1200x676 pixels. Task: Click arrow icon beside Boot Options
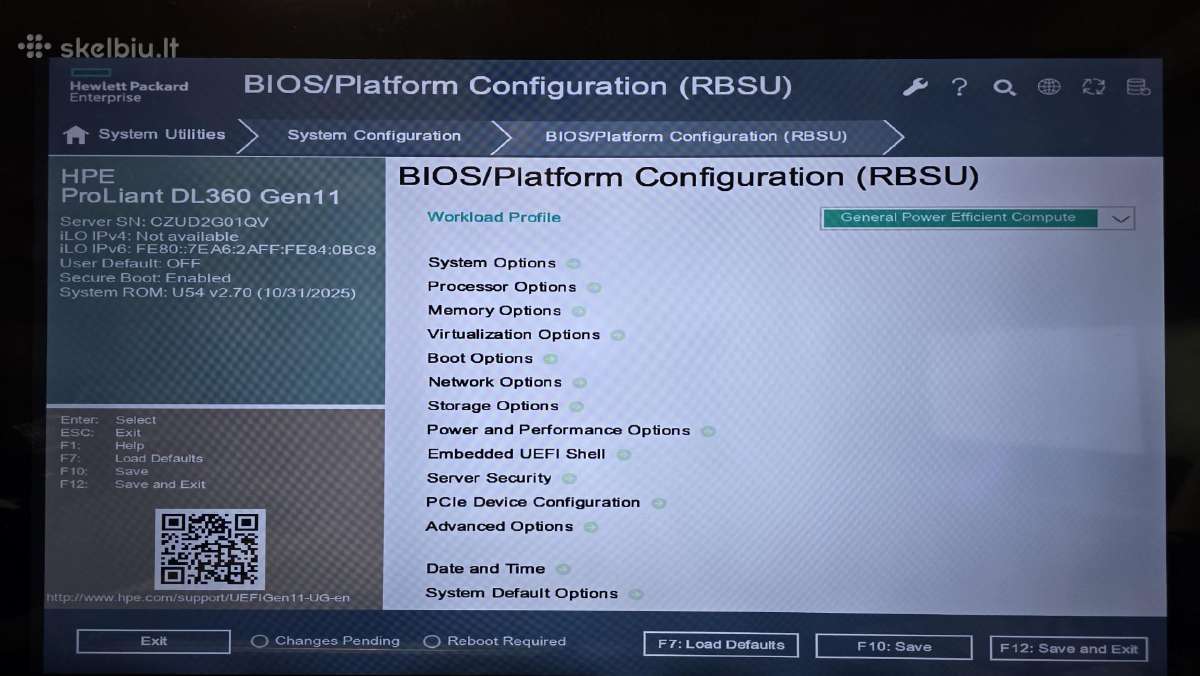coord(550,359)
